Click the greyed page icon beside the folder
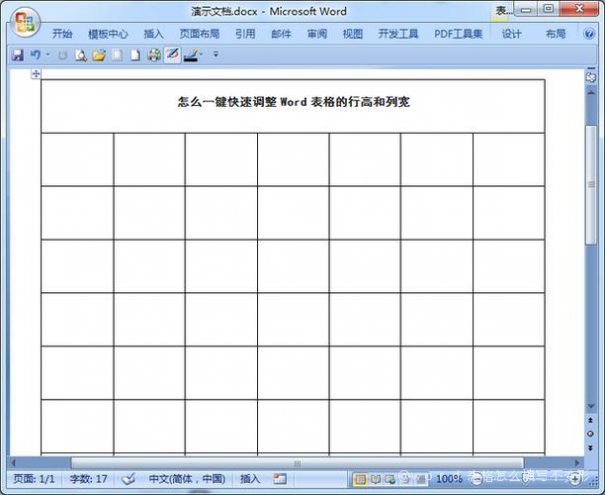 point(117,56)
